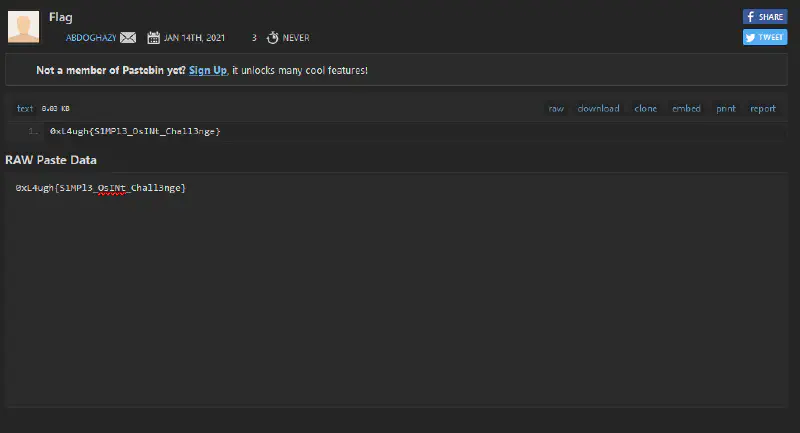
Task: Share paste via Facebook button
Action: (765, 17)
